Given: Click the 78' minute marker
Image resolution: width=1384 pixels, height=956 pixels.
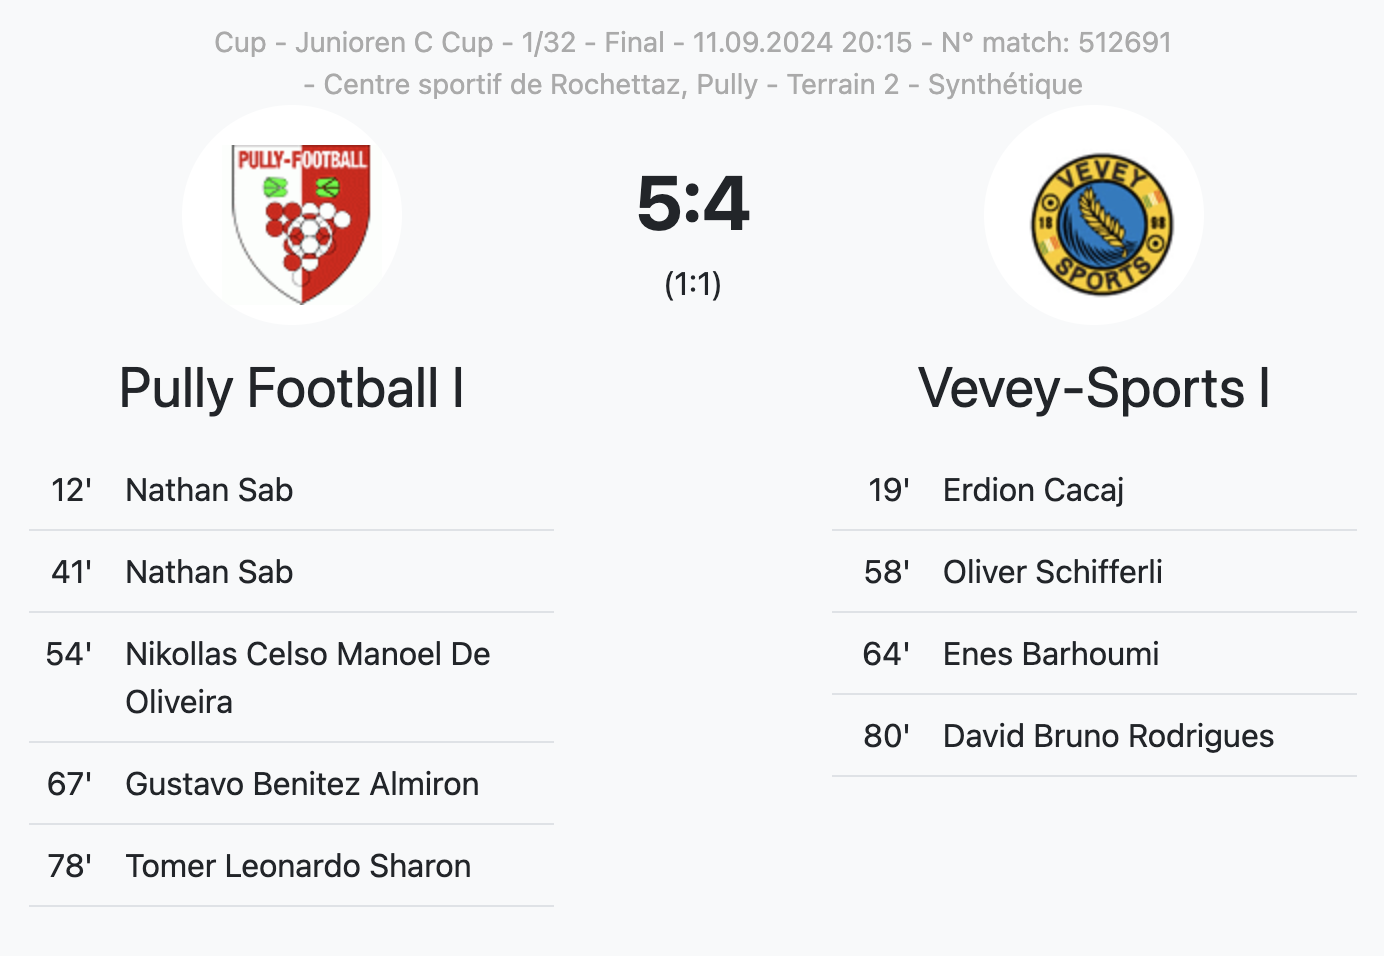Looking at the screenshot, I should click(x=69, y=866).
